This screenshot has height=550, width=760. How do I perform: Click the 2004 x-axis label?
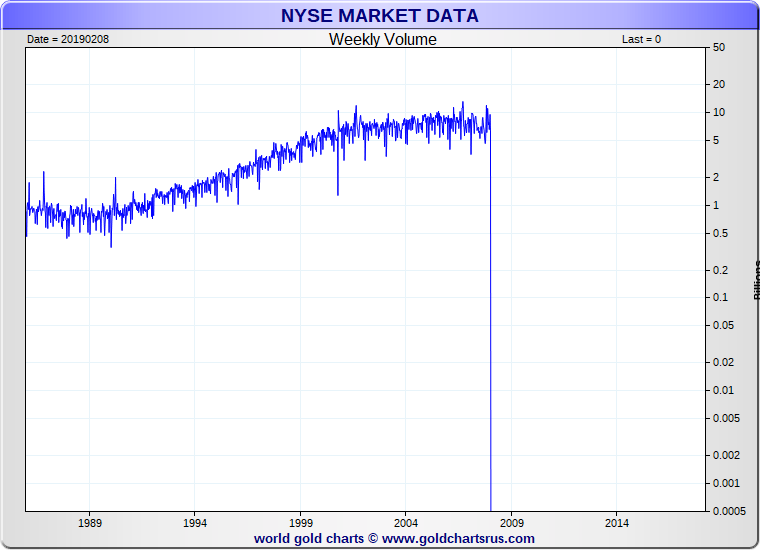(406, 523)
